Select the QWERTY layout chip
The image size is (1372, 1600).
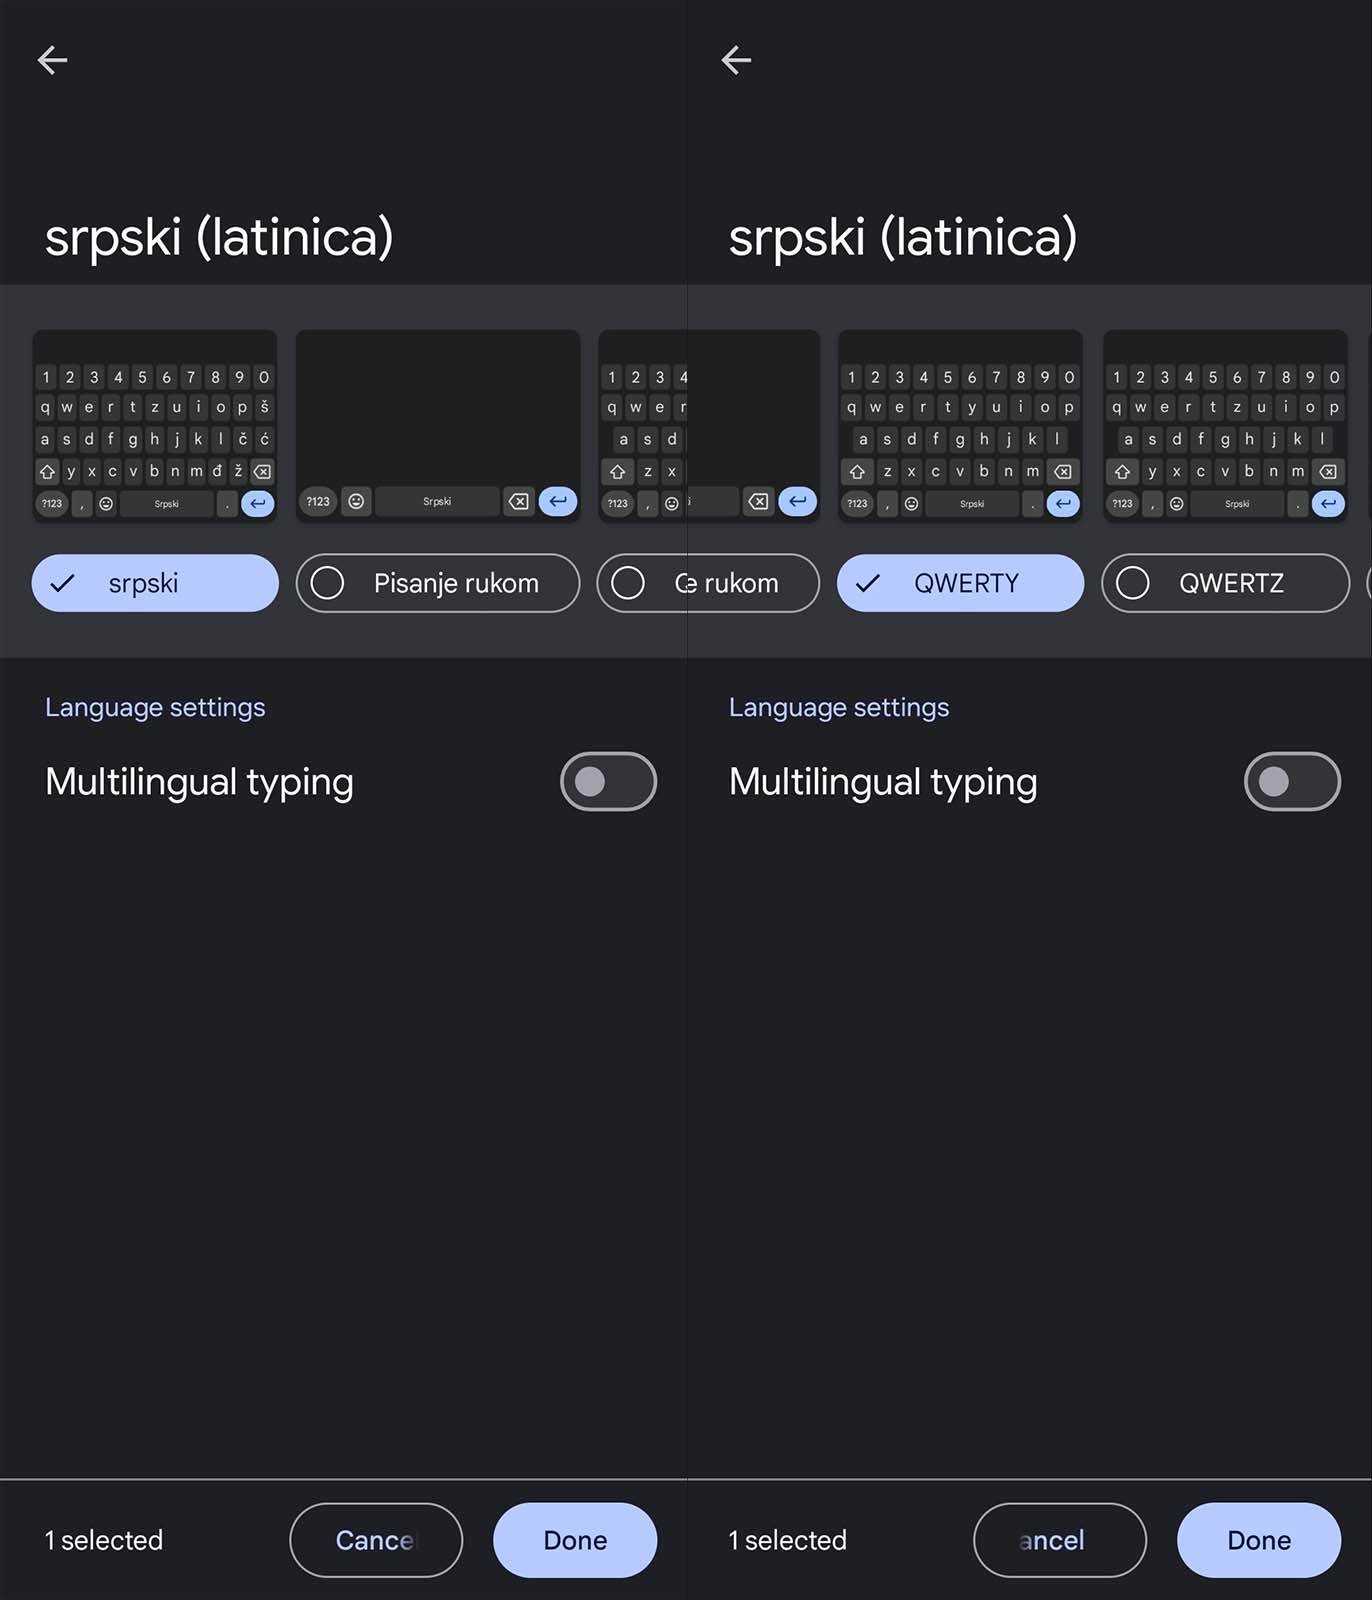click(x=960, y=583)
